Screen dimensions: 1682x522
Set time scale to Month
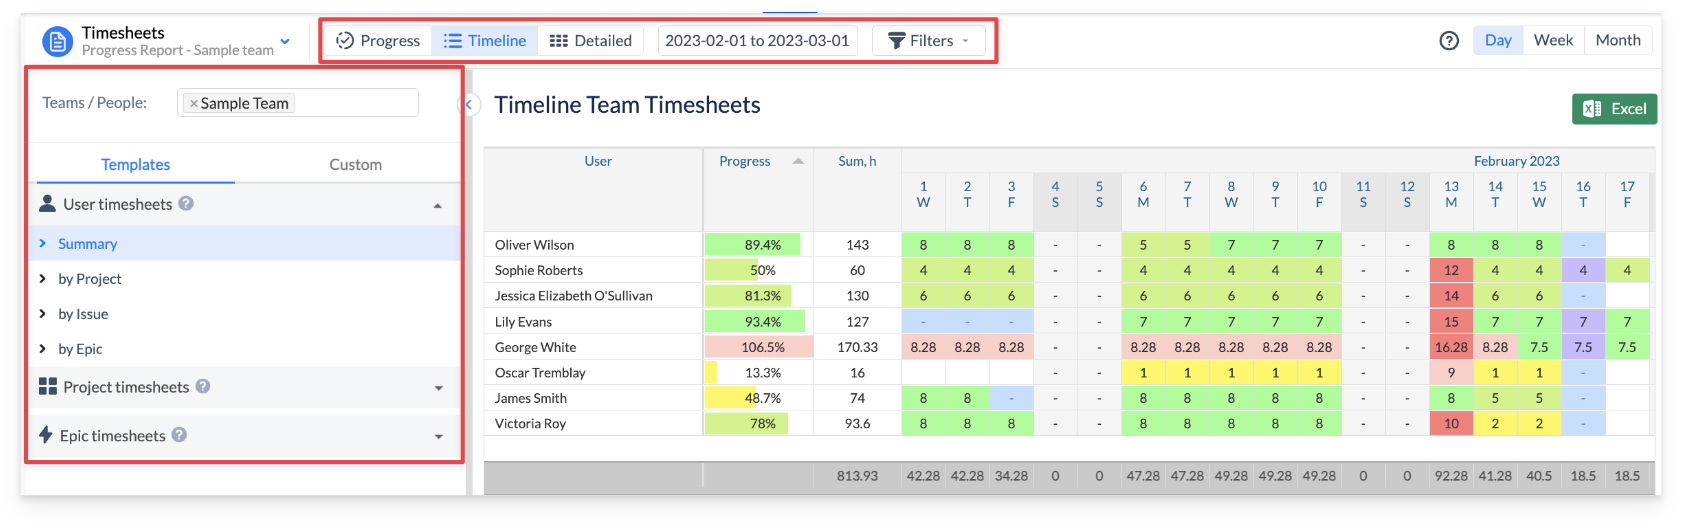(1617, 40)
